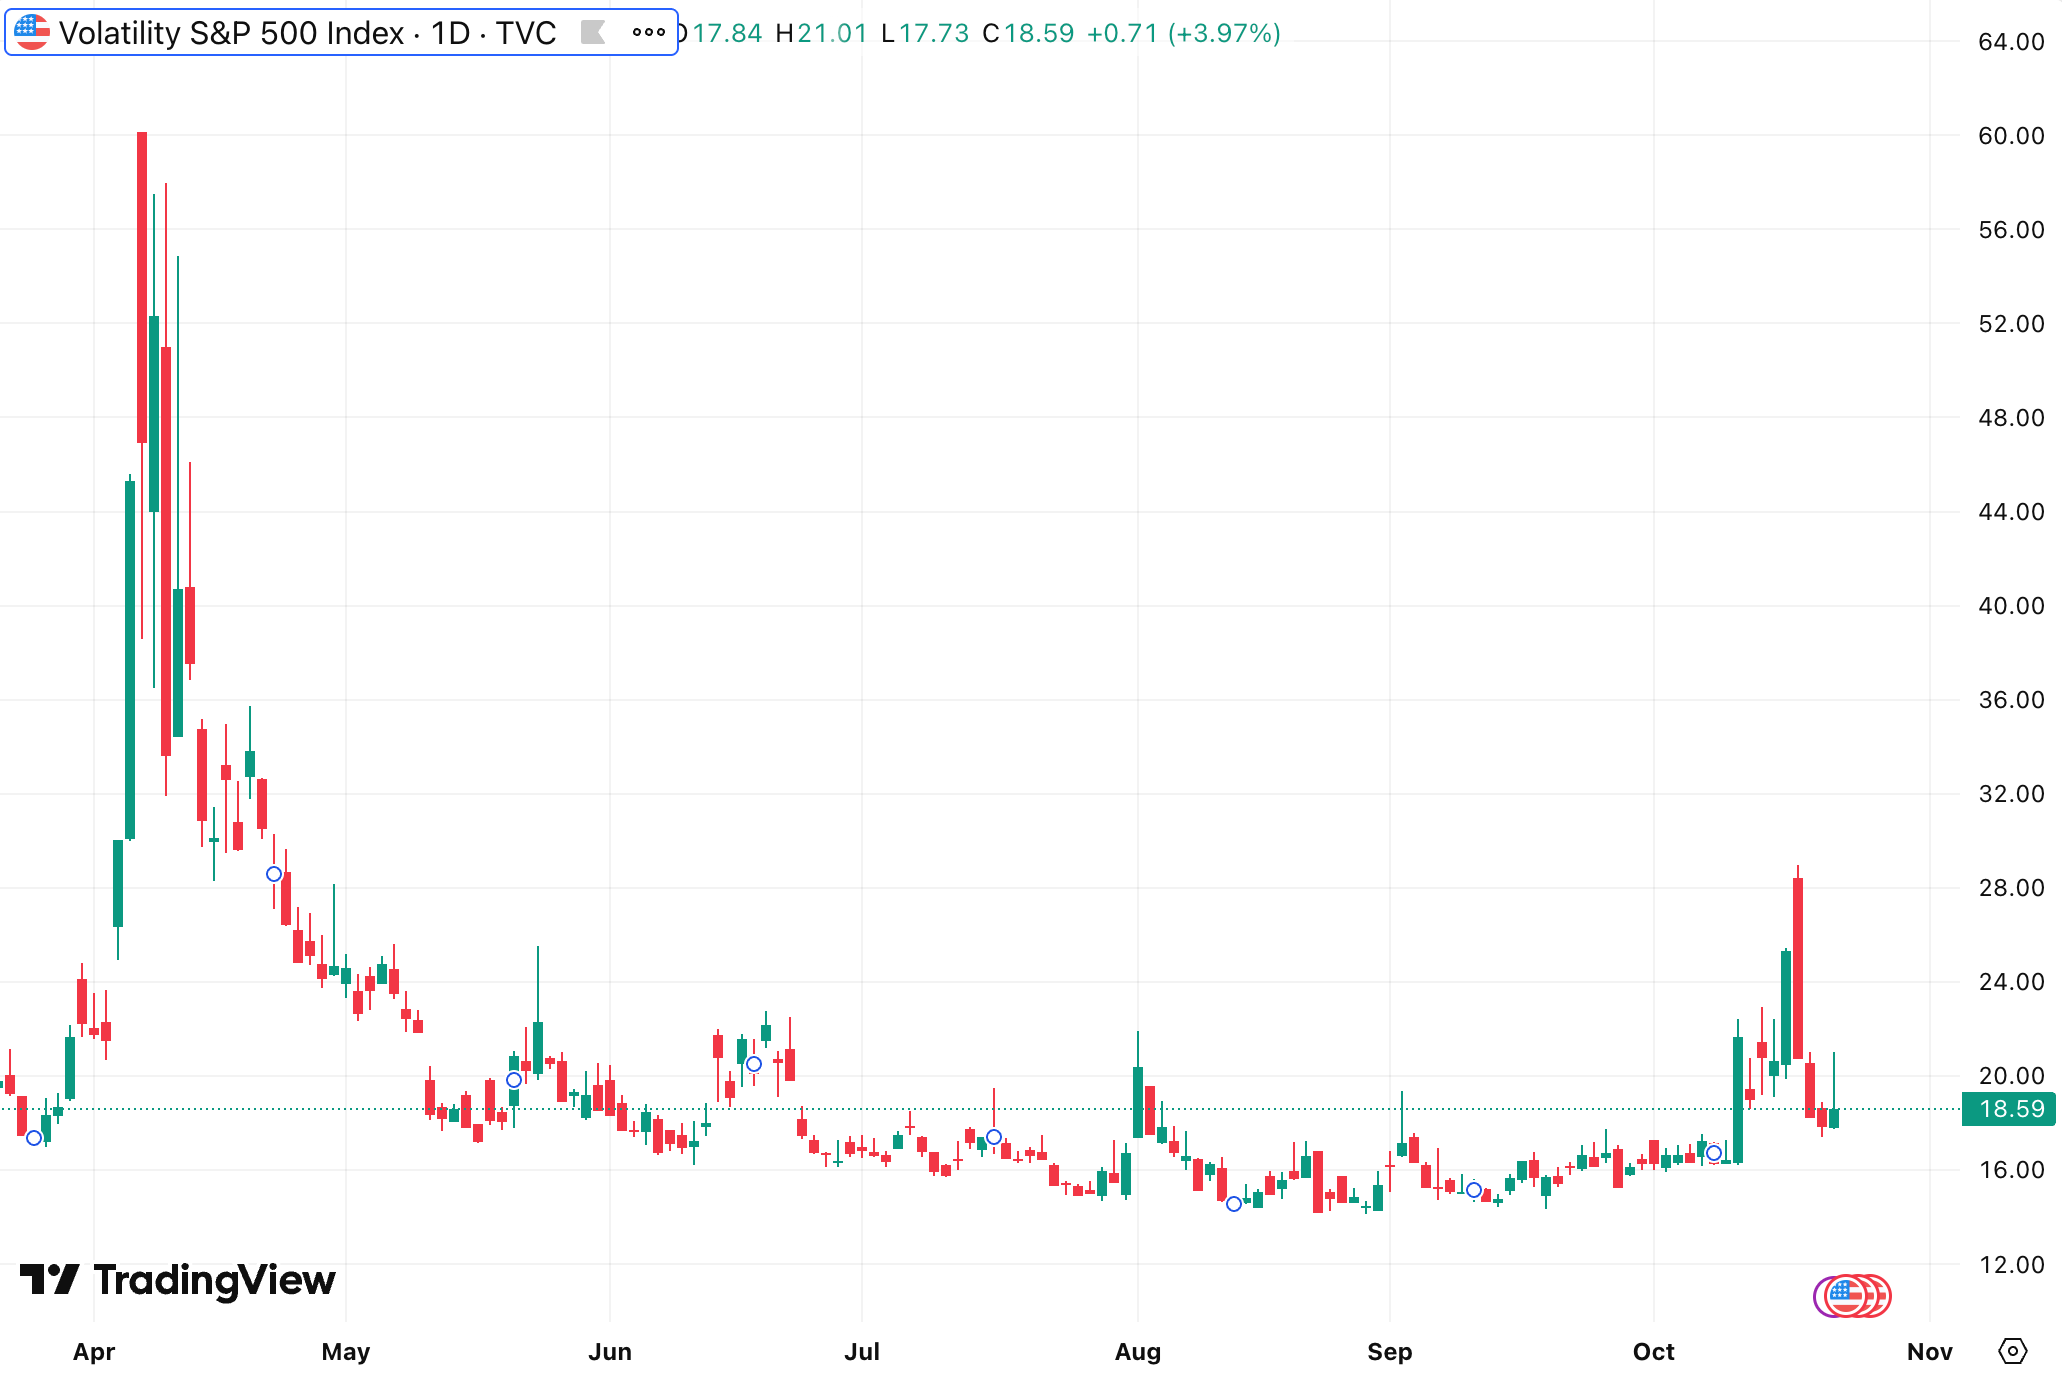This screenshot has width=2062, height=1376.
Task: Select the event circle marker in mid July
Action: tap(994, 1137)
